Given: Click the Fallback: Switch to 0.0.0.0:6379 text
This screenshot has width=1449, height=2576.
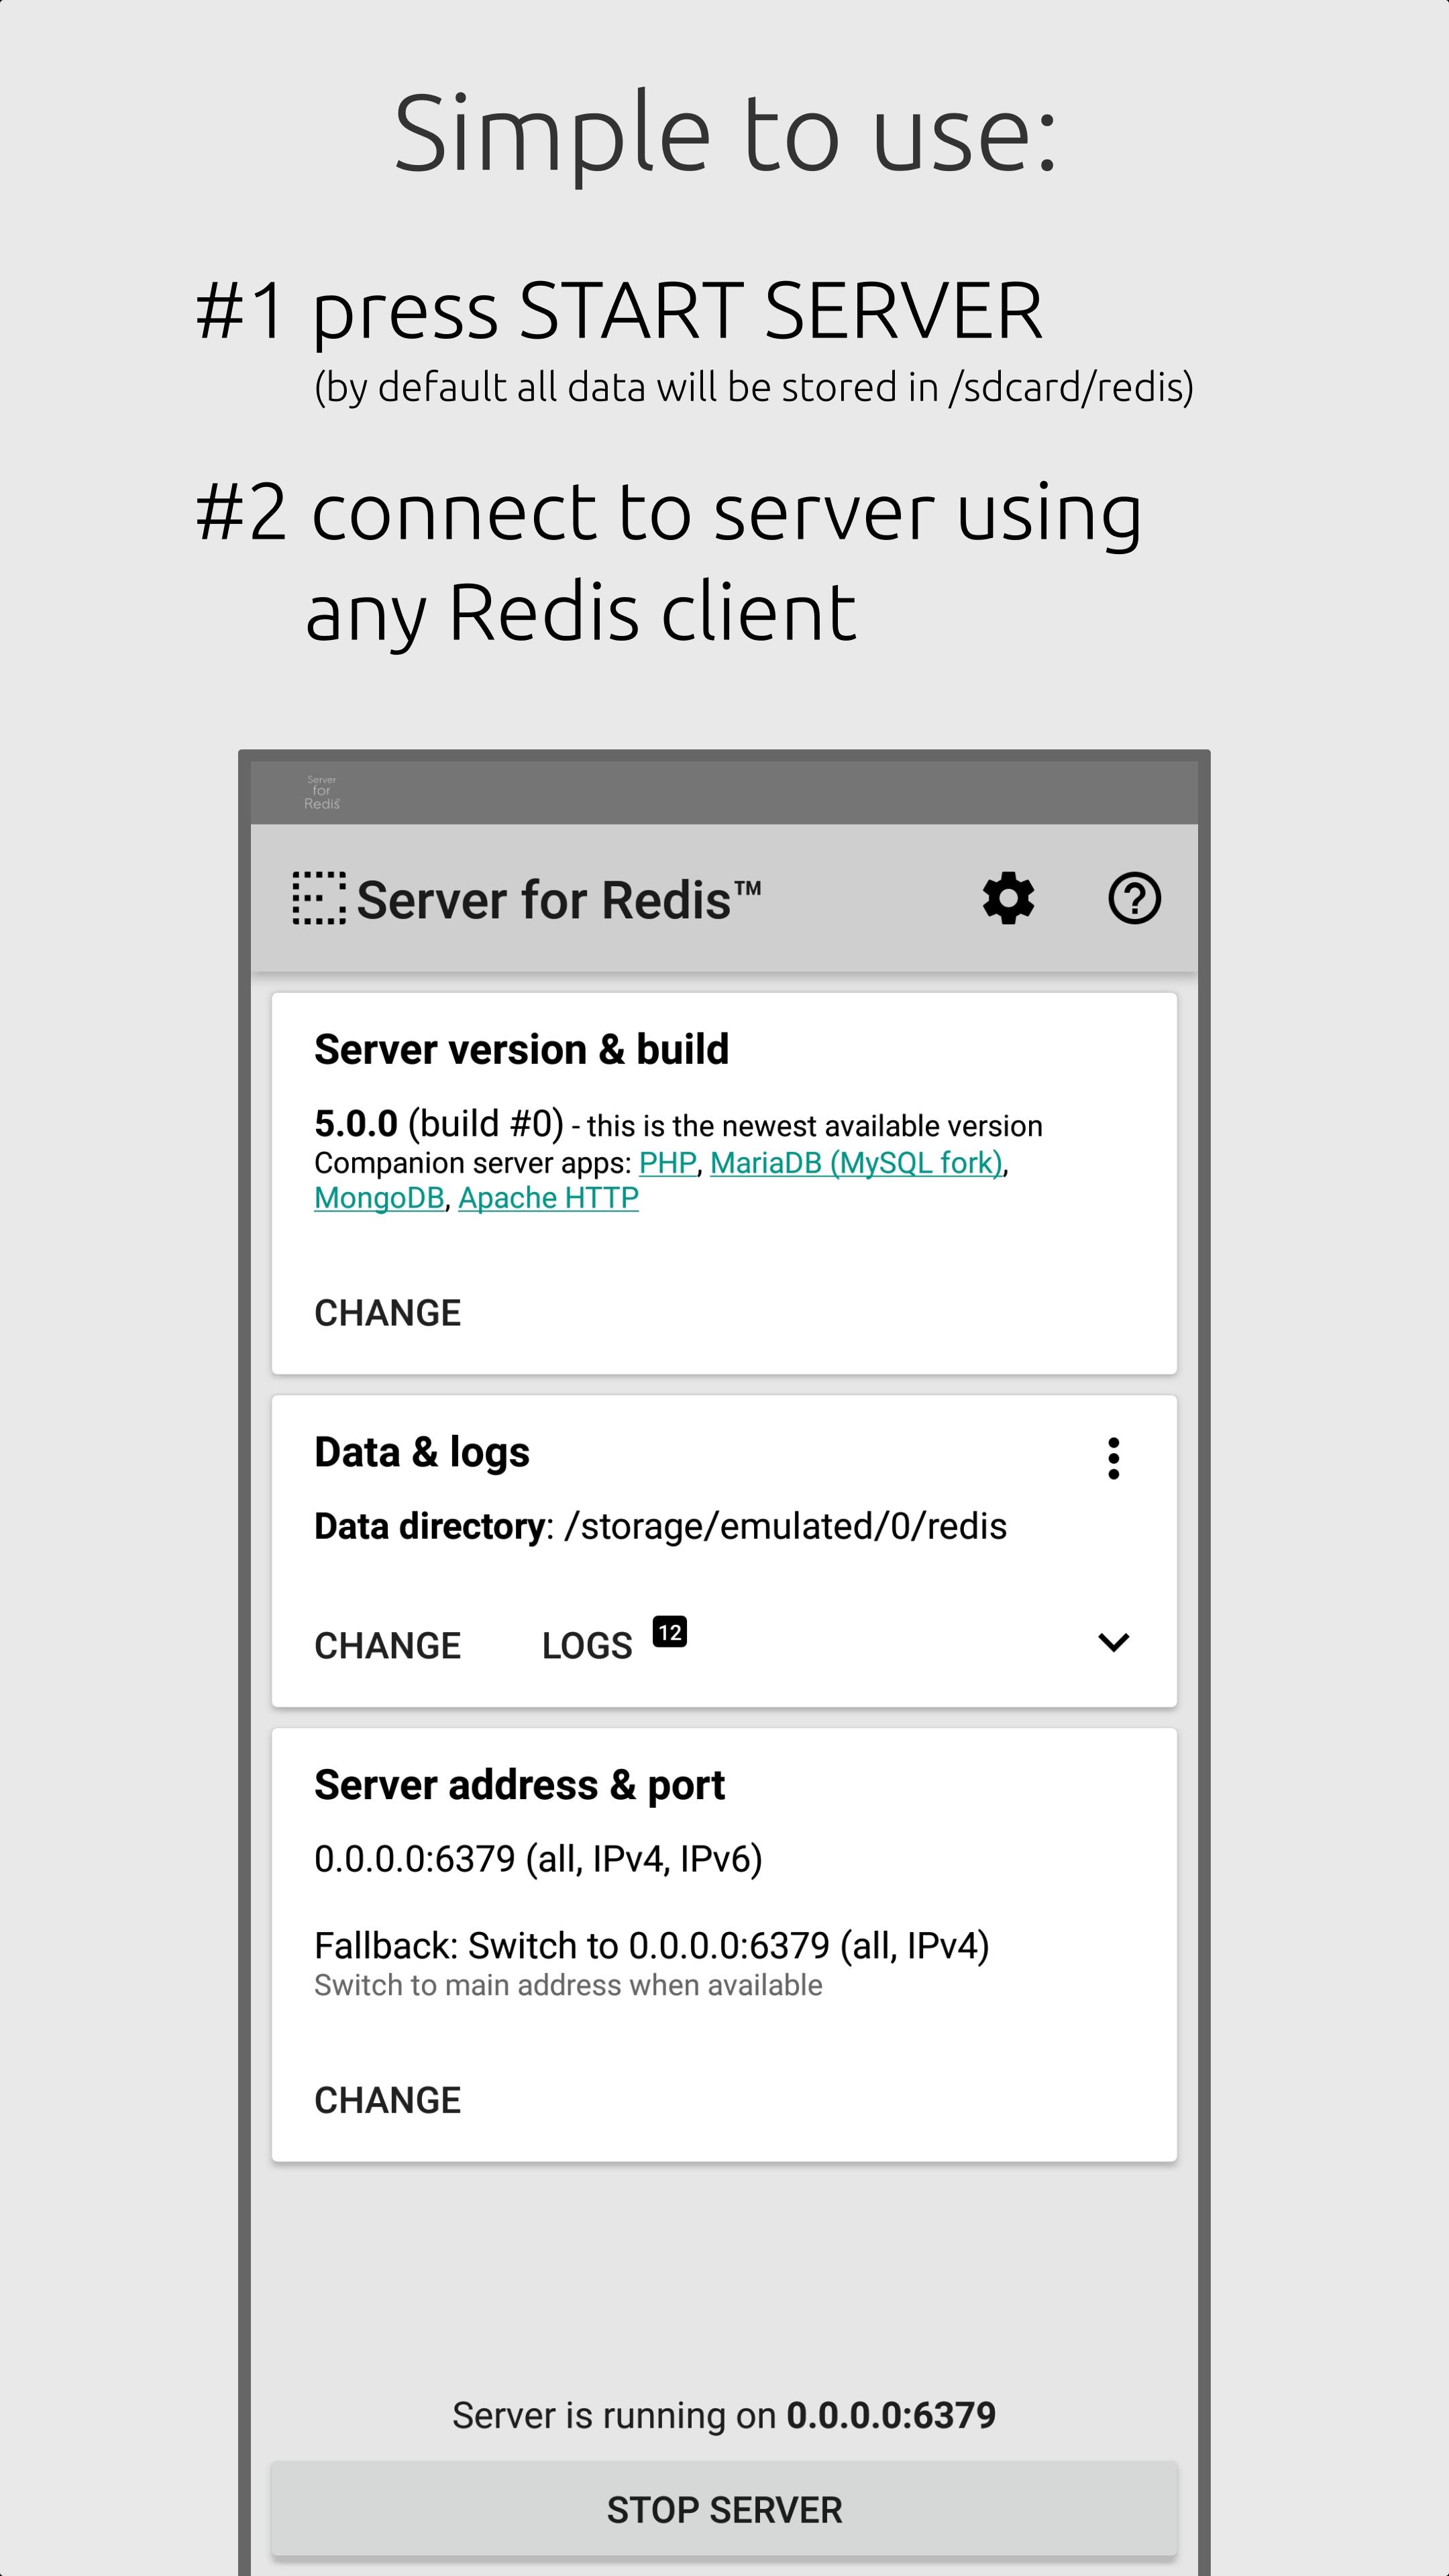Looking at the screenshot, I should (x=652, y=1946).
